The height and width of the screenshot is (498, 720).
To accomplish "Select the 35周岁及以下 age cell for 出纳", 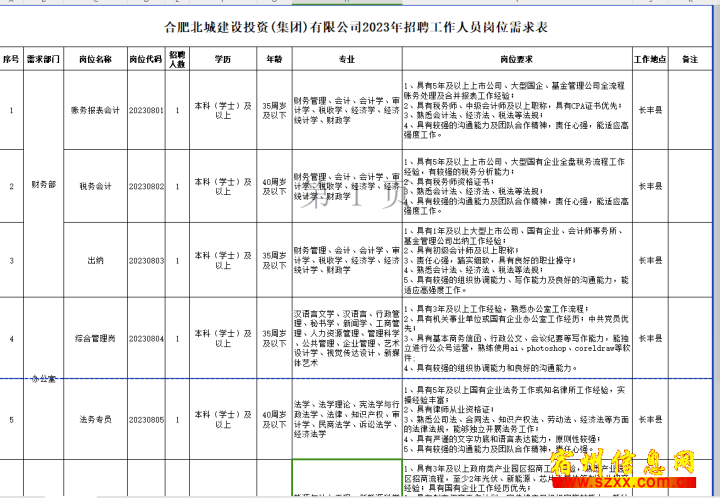I will [275, 260].
